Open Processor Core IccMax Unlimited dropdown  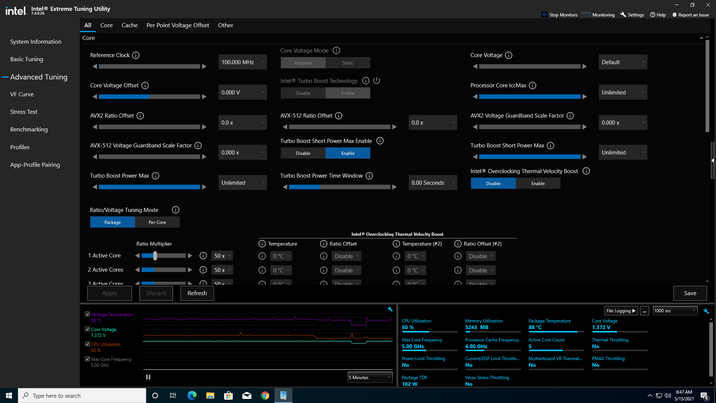pyautogui.click(x=623, y=92)
